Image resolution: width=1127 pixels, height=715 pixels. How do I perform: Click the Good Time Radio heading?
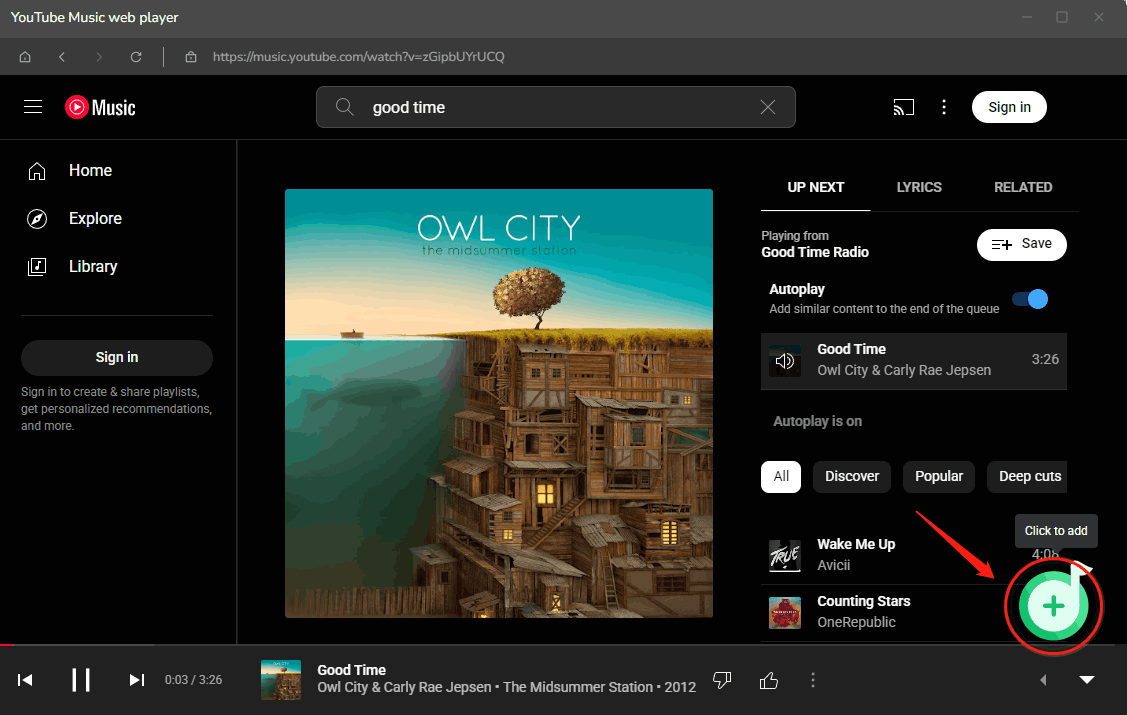click(815, 252)
